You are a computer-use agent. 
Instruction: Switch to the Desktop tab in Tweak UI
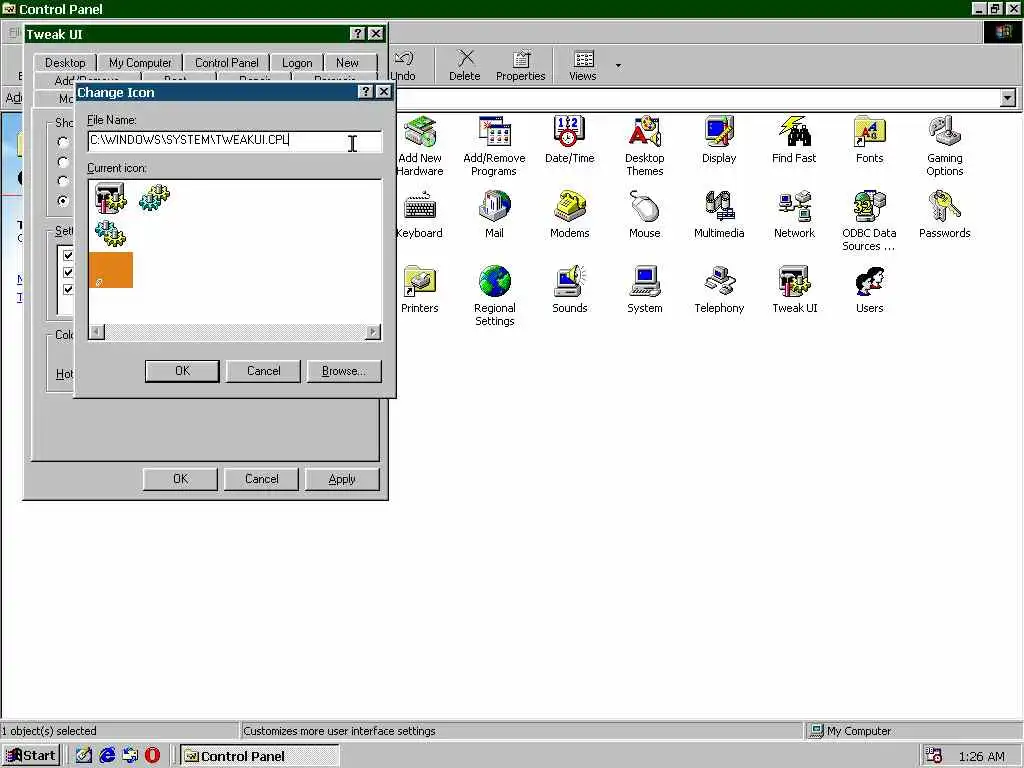65,63
